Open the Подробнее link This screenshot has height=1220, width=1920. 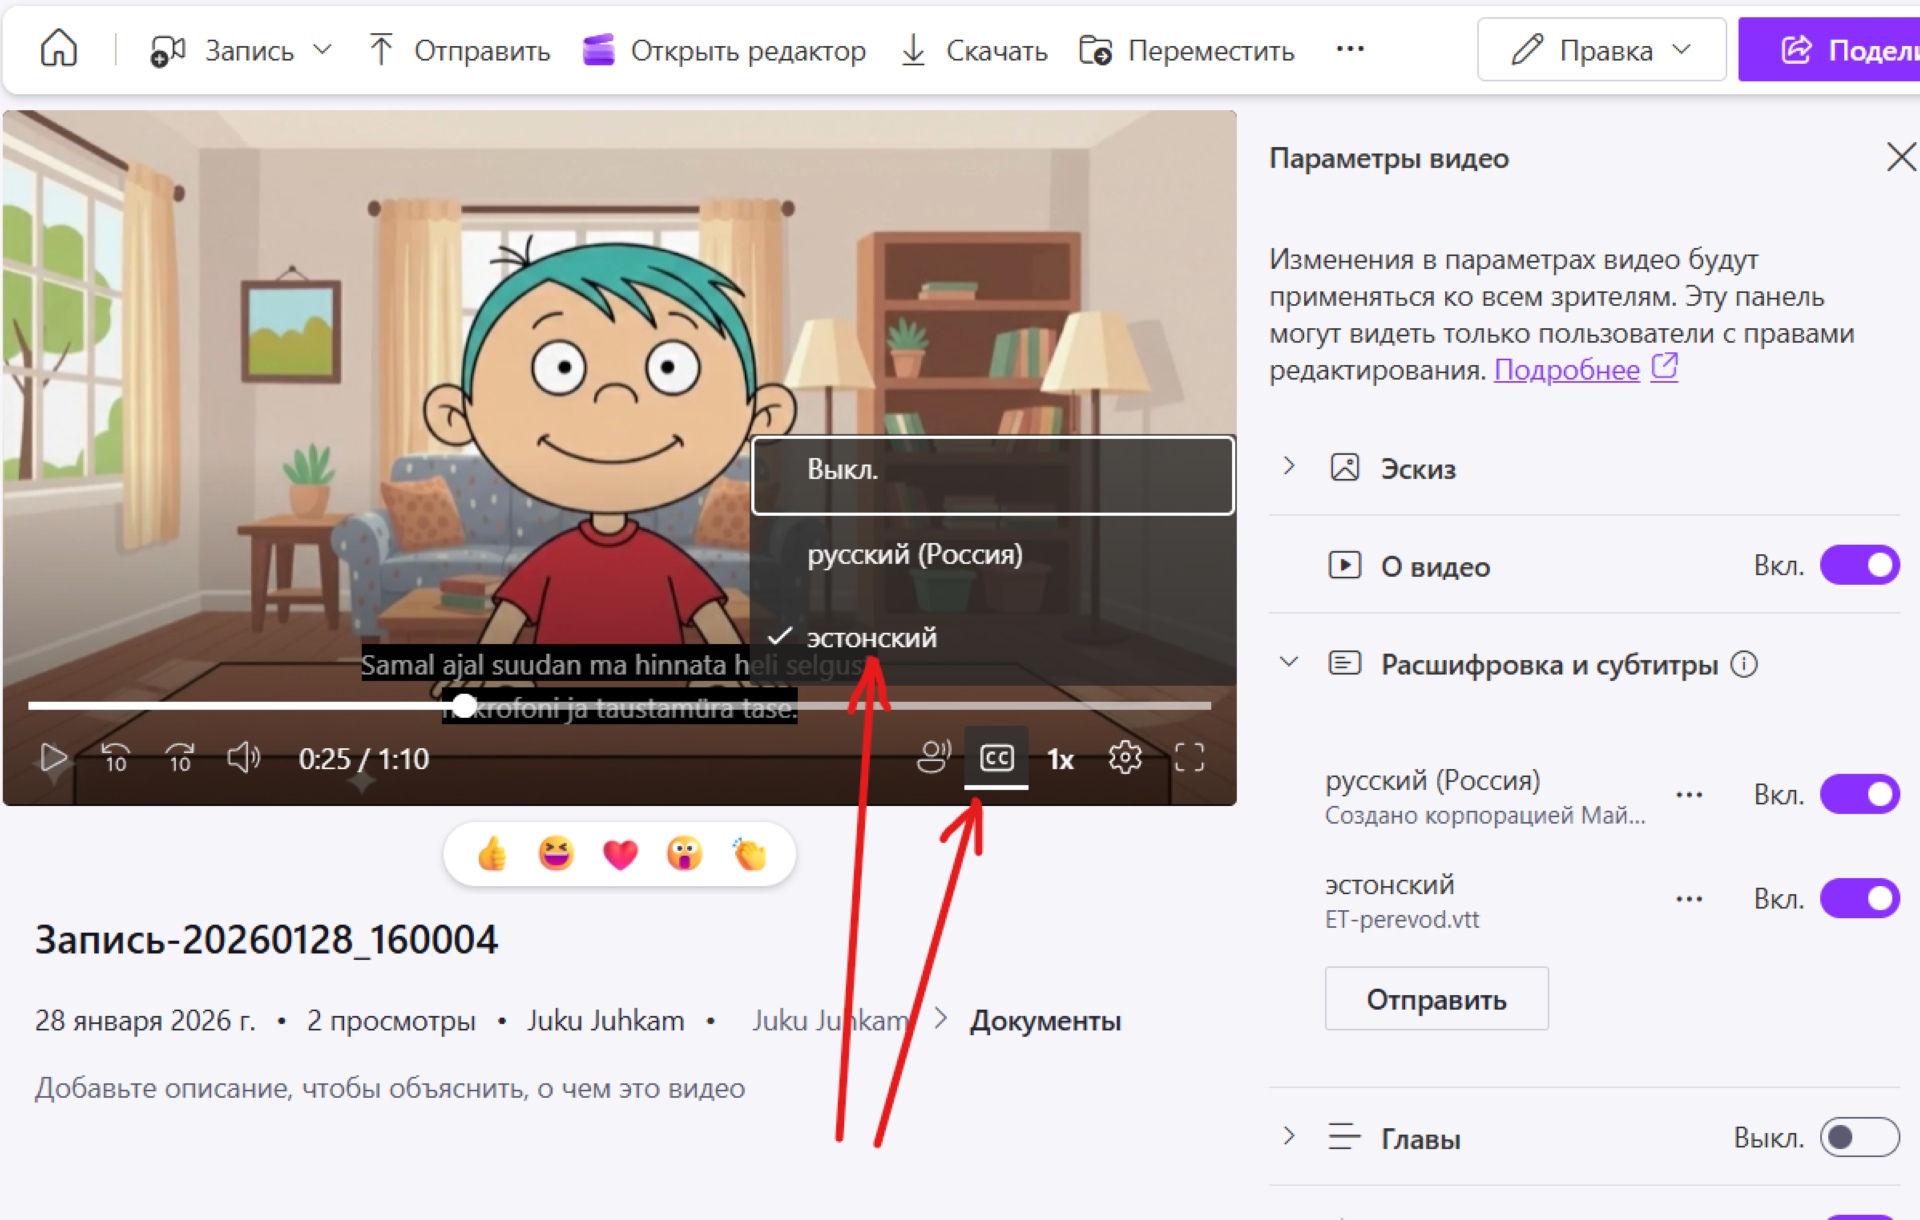pyautogui.click(x=1566, y=371)
